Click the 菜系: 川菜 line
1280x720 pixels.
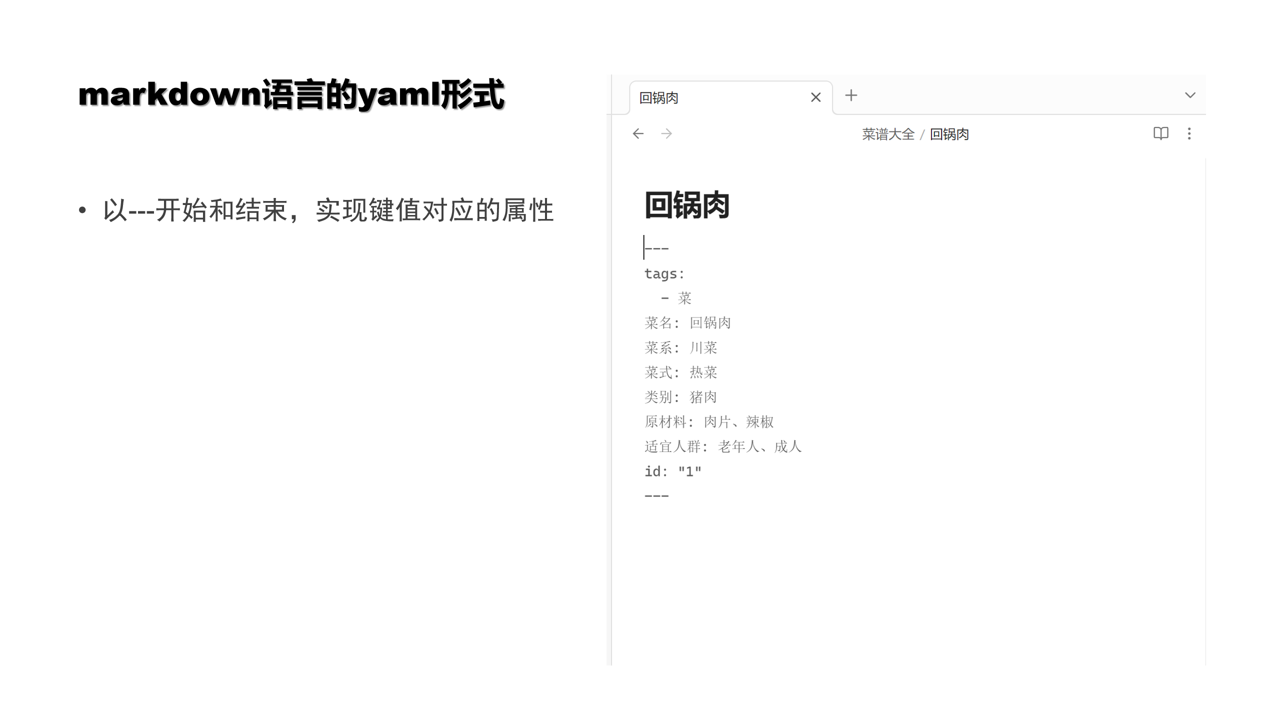pyautogui.click(x=681, y=348)
